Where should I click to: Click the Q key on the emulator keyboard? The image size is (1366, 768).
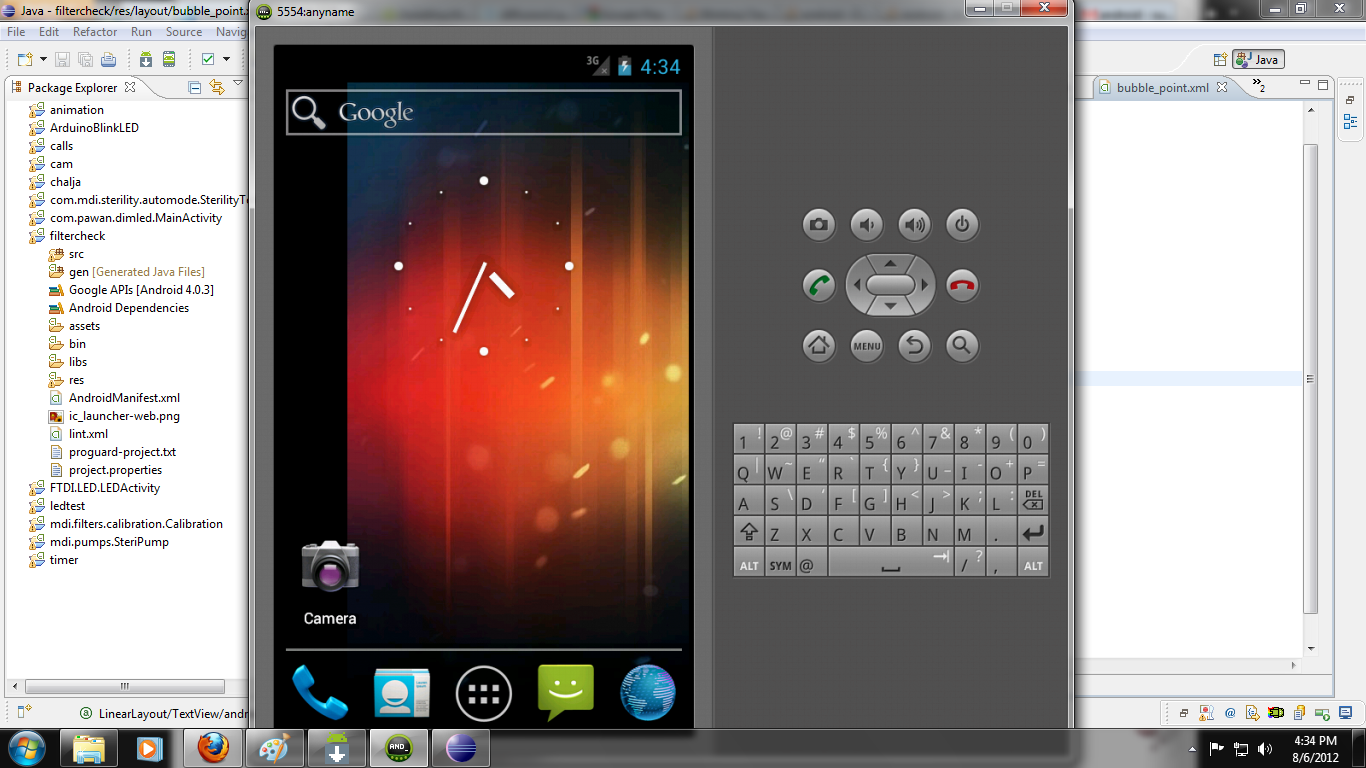[748, 469]
